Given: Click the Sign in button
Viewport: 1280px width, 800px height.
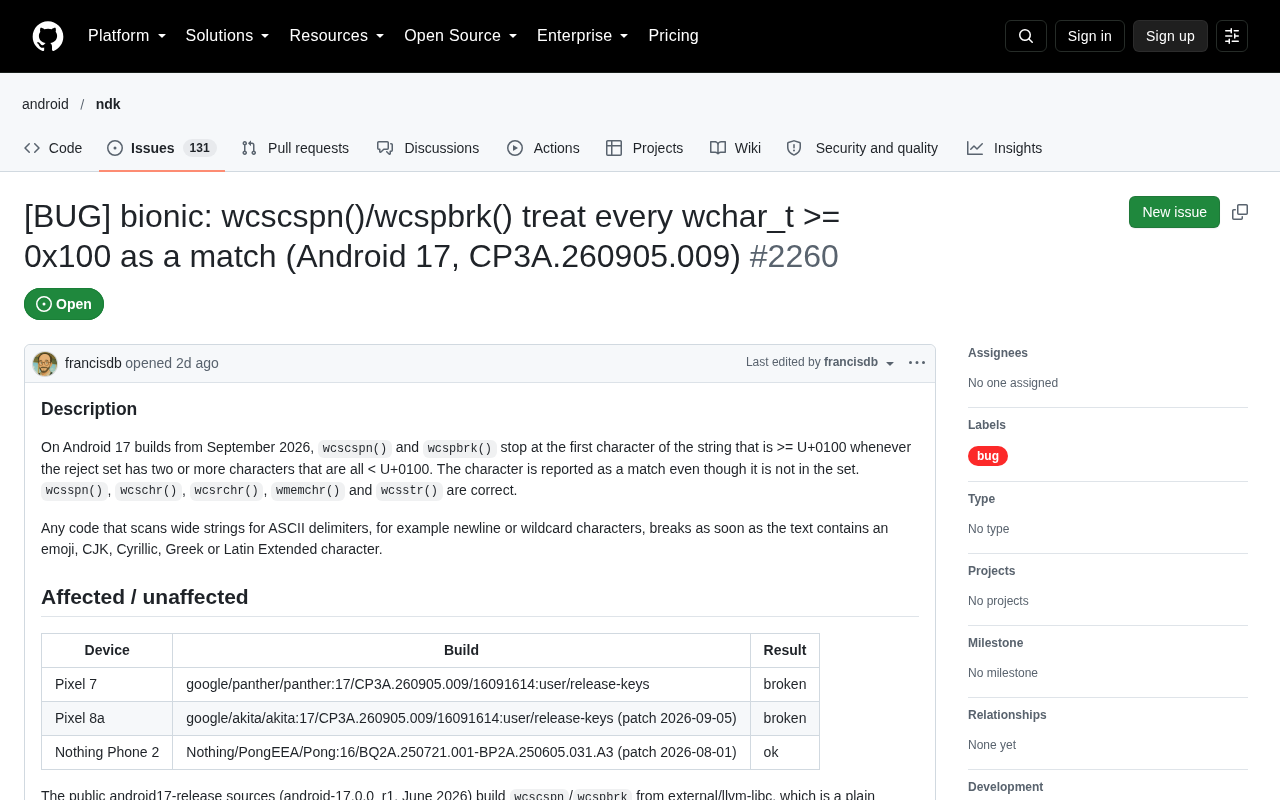Looking at the screenshot, I should pos(1090,36).
